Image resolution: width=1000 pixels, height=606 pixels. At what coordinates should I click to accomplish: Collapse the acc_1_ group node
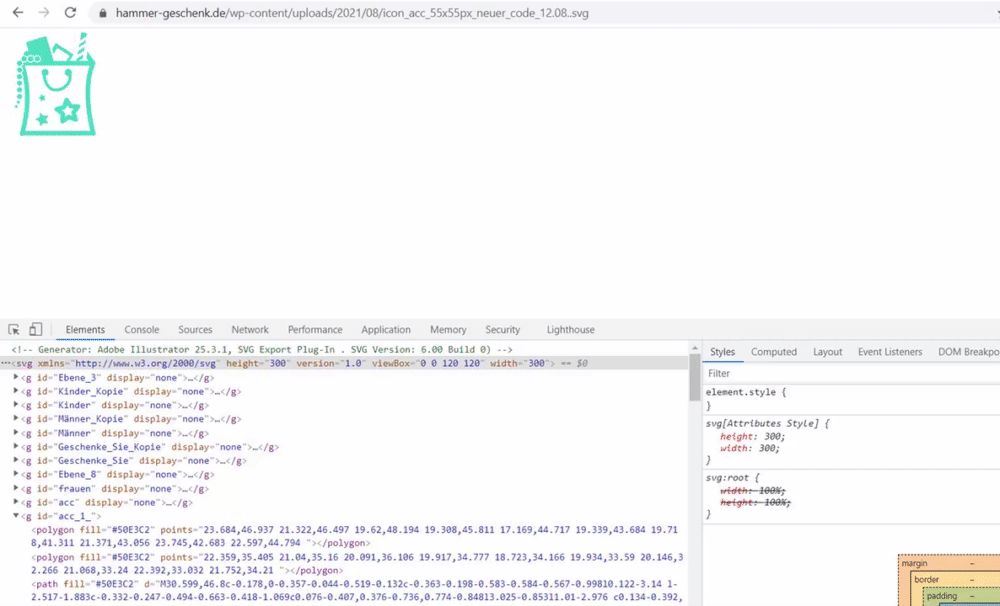coord(16,516)
